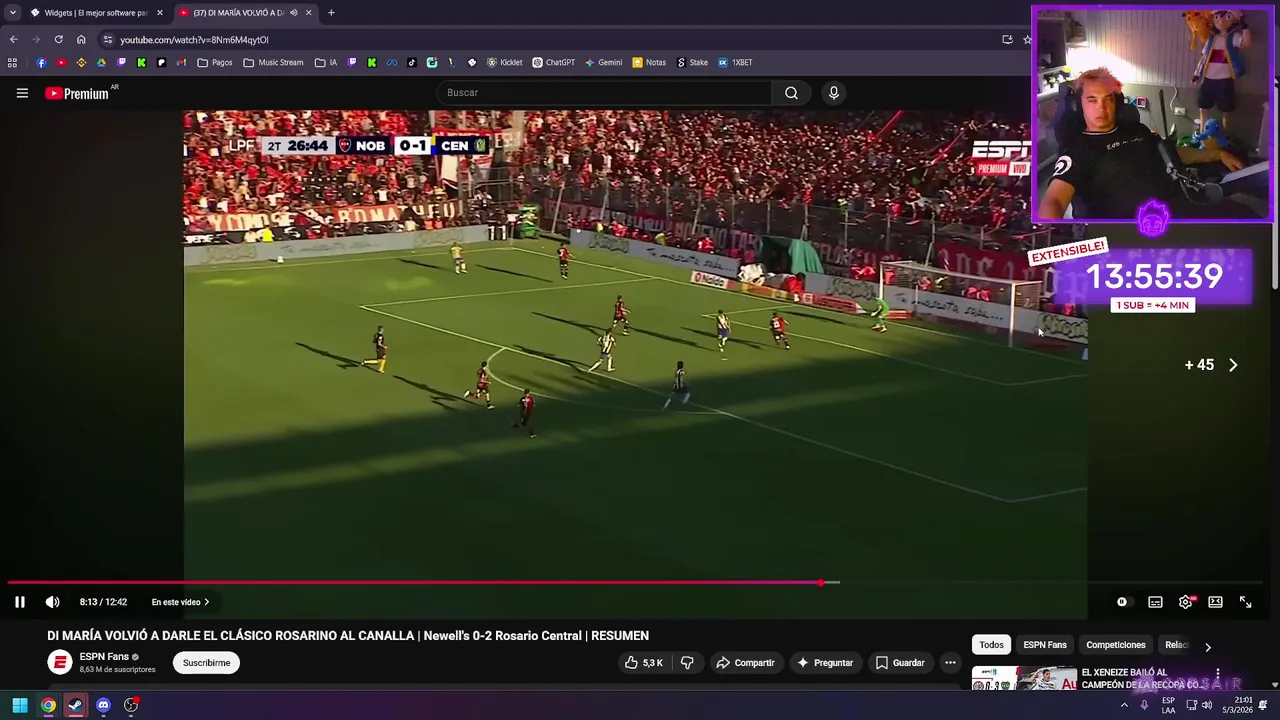Open ESPN Fans channel avatar

tap(60, 663)
